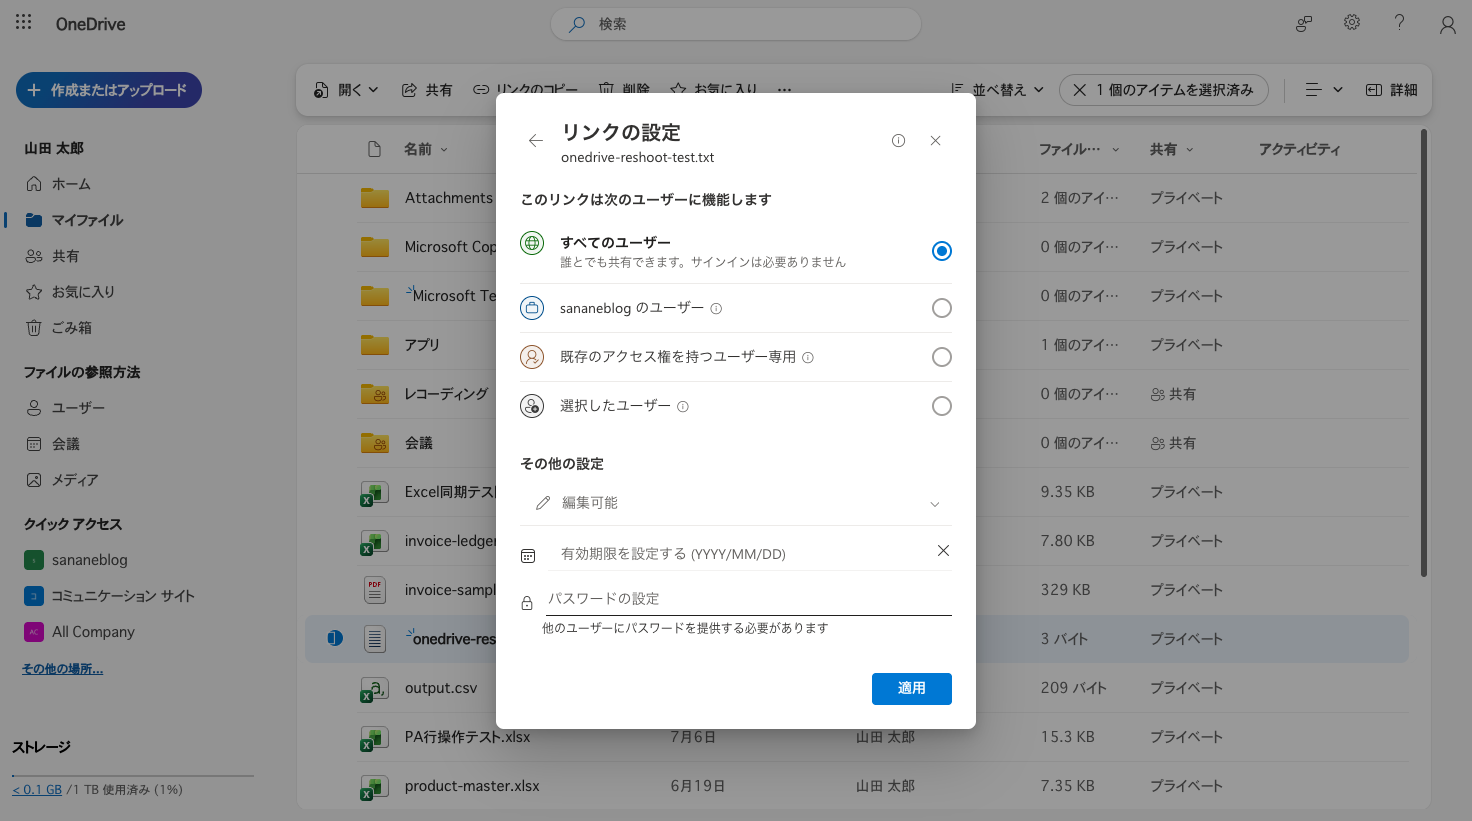The width and height of the screenshot is (1472, 821).
Task: Open the 詳細 details pane
Action: coord(1392,90)
